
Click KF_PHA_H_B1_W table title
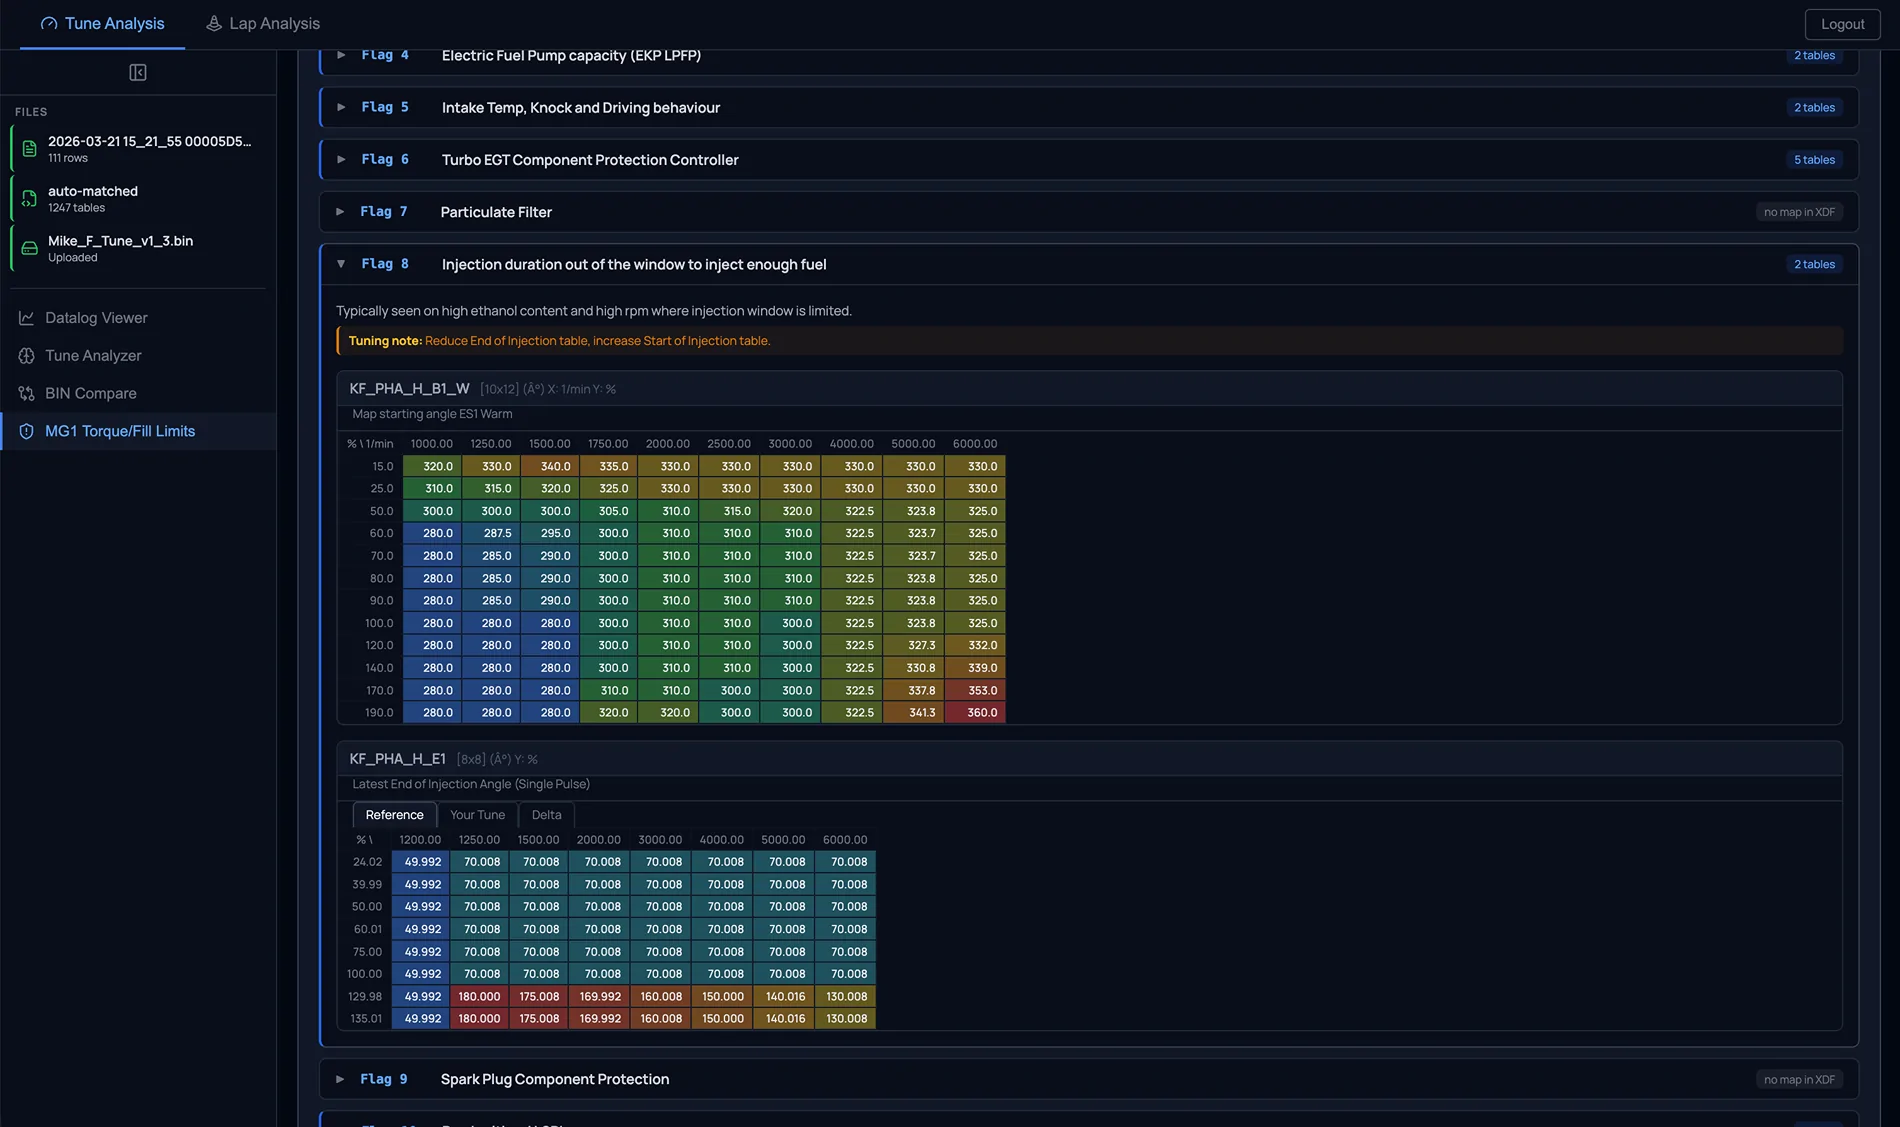(x=409, y=389)
